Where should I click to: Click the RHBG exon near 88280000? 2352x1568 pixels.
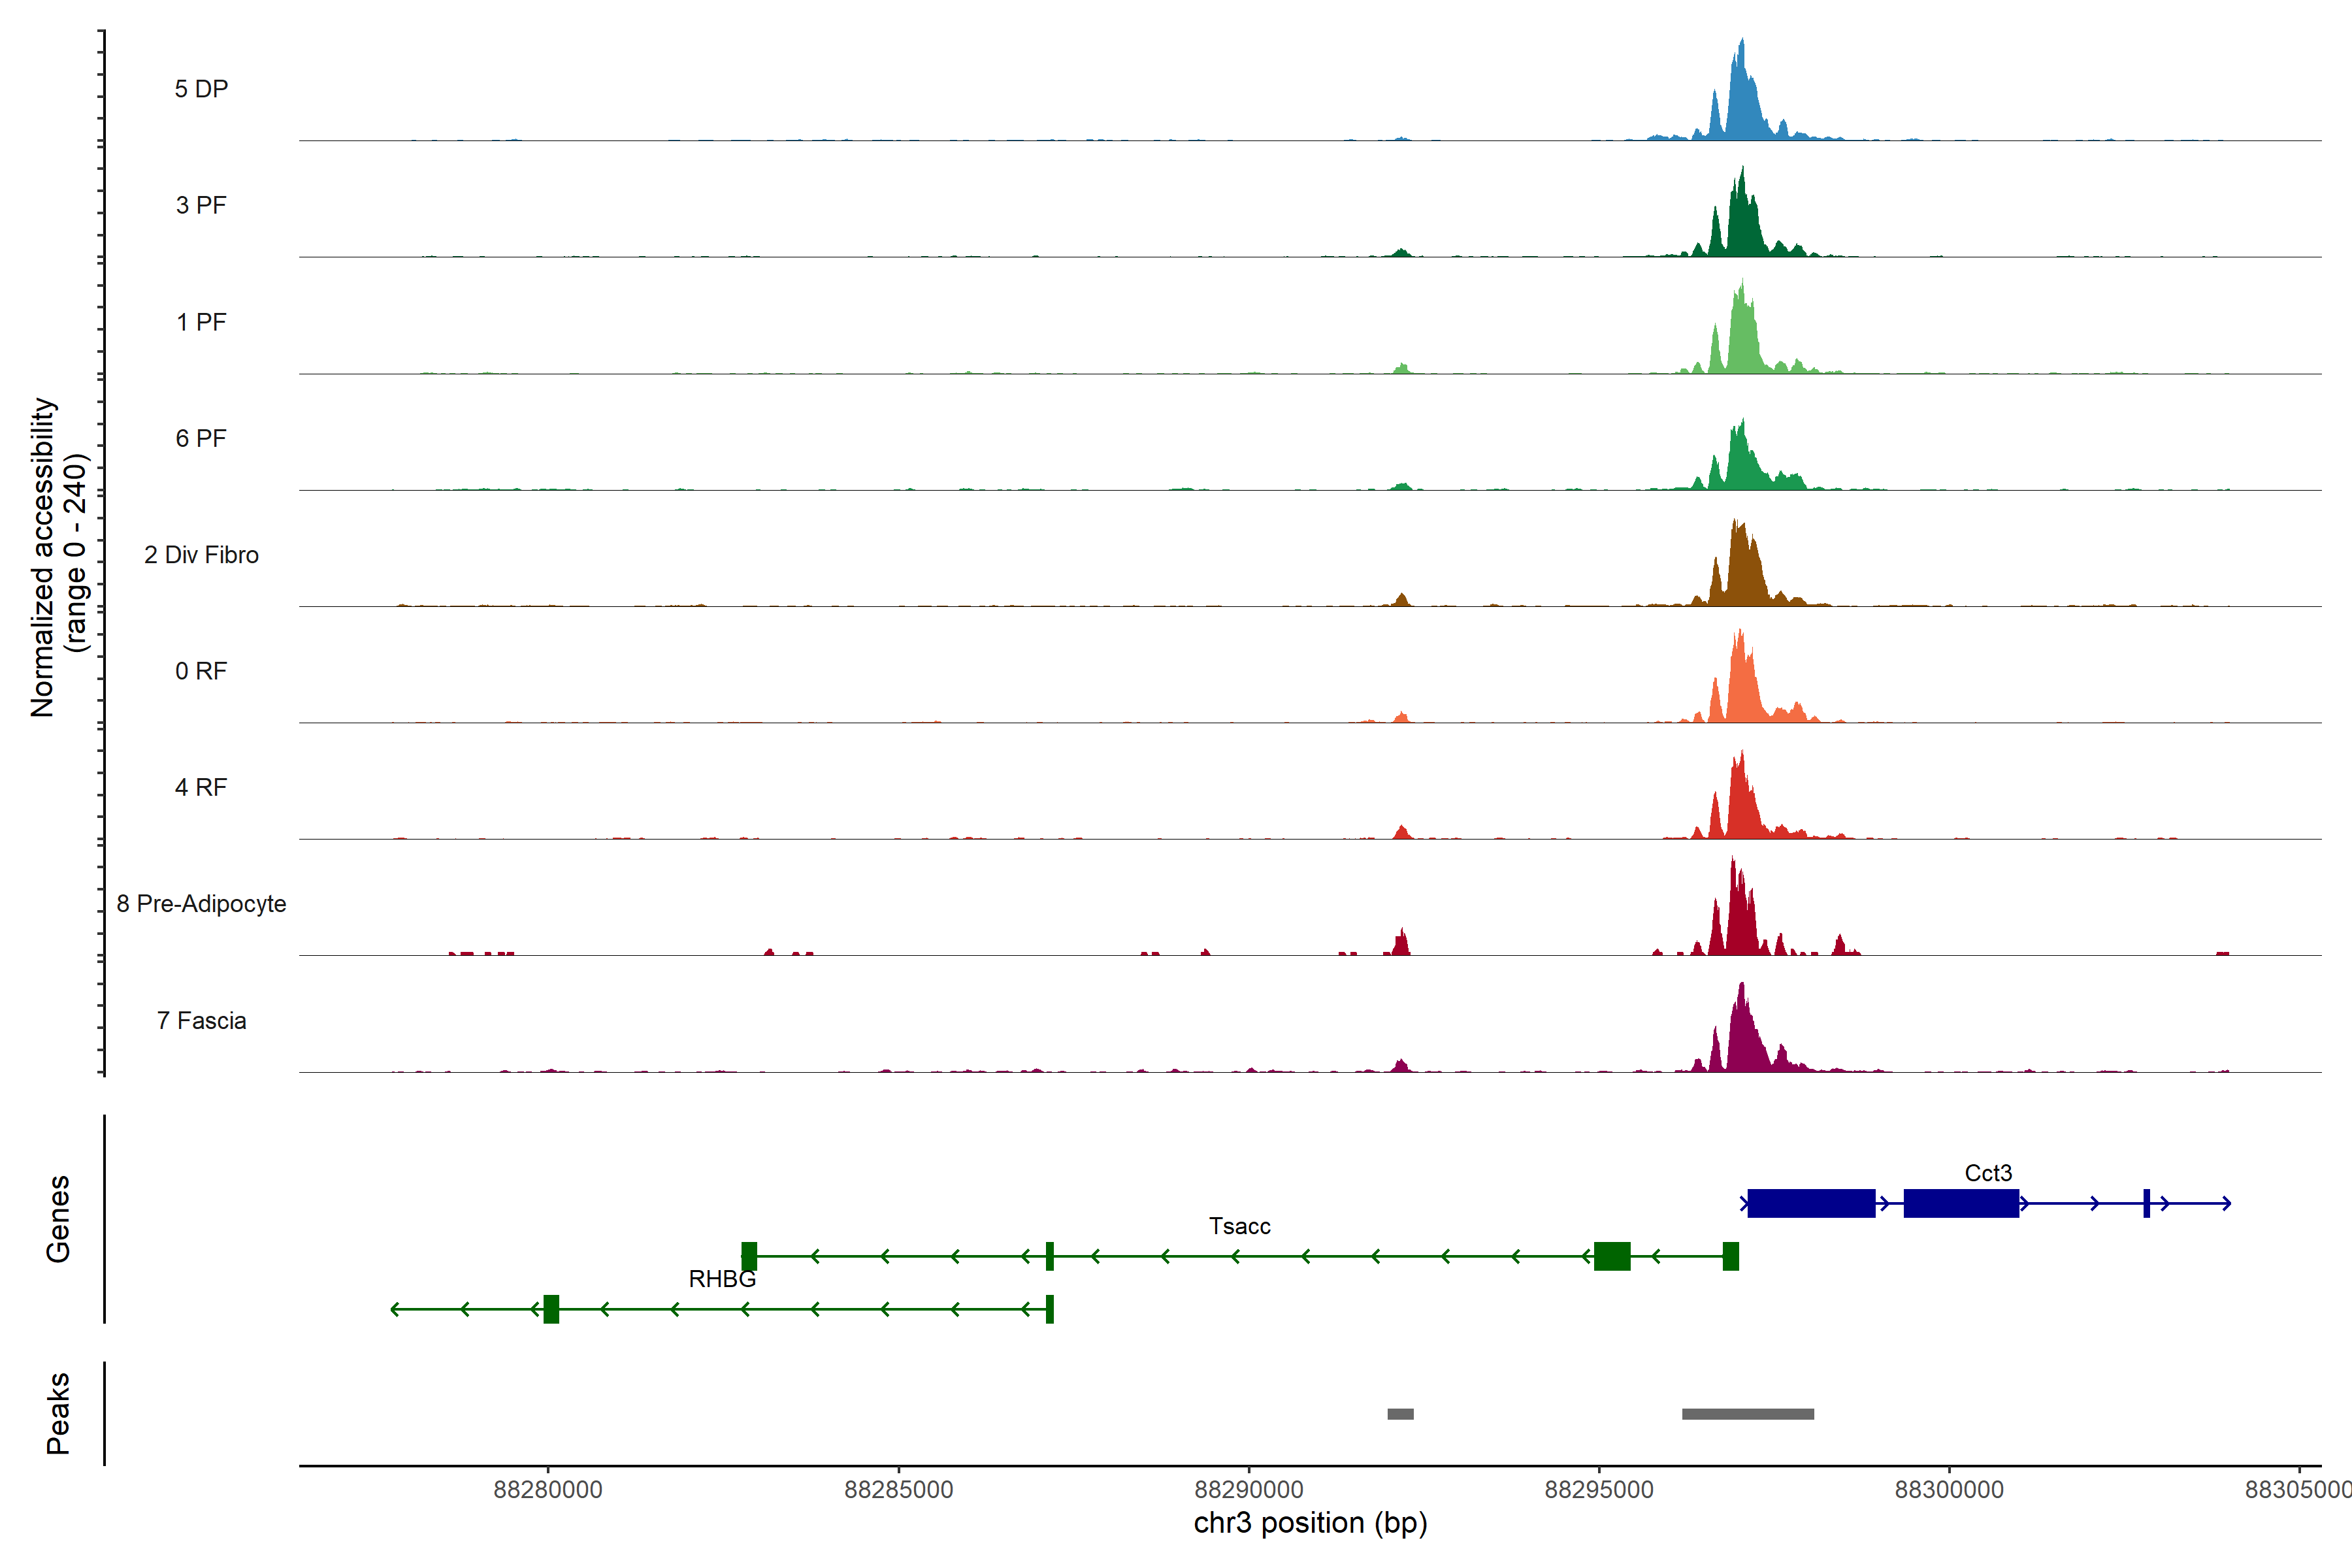pyautogui.click(x=551, y=1309)
